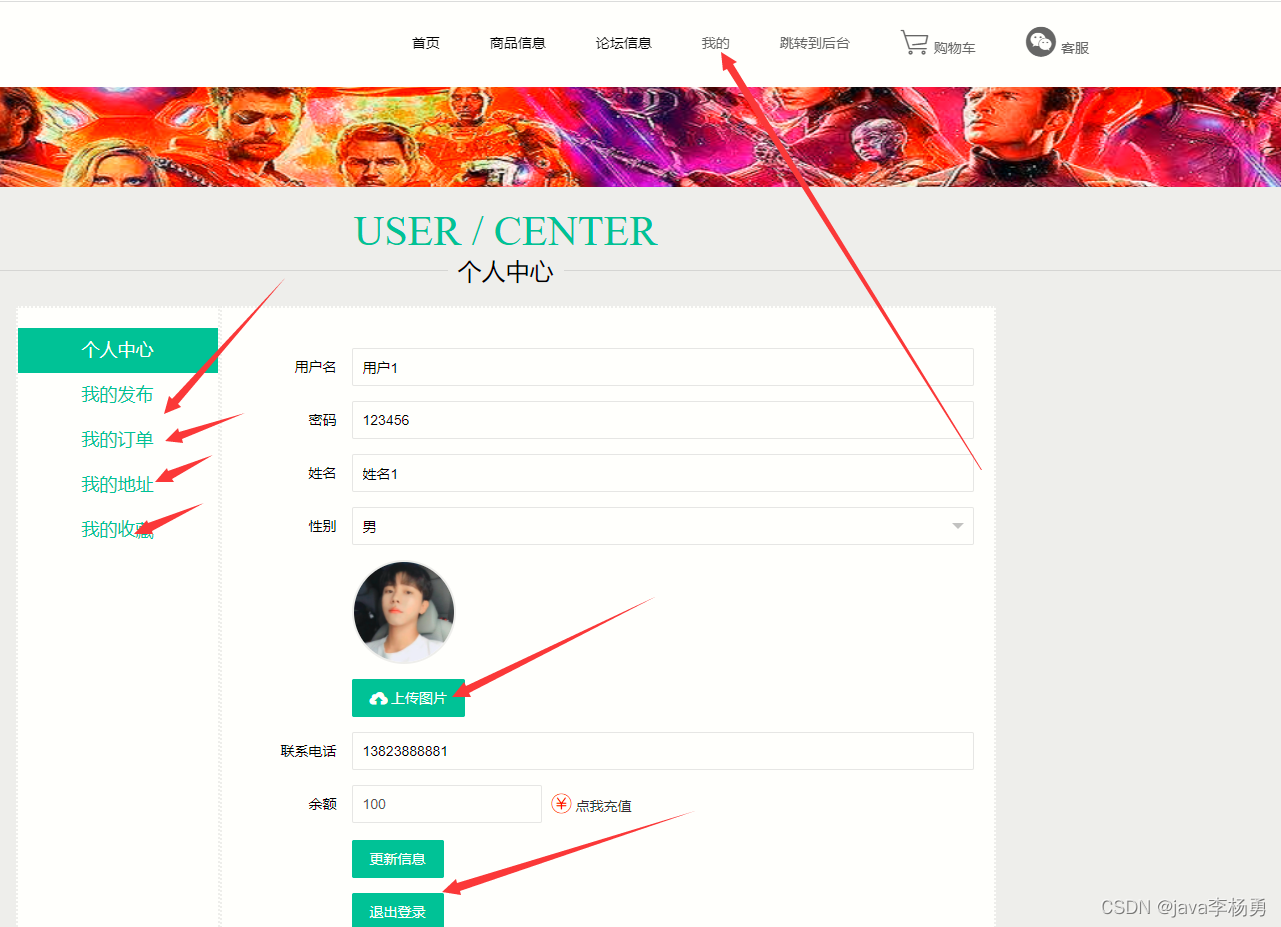Select 我的 in the navigation

click(716, 43)
